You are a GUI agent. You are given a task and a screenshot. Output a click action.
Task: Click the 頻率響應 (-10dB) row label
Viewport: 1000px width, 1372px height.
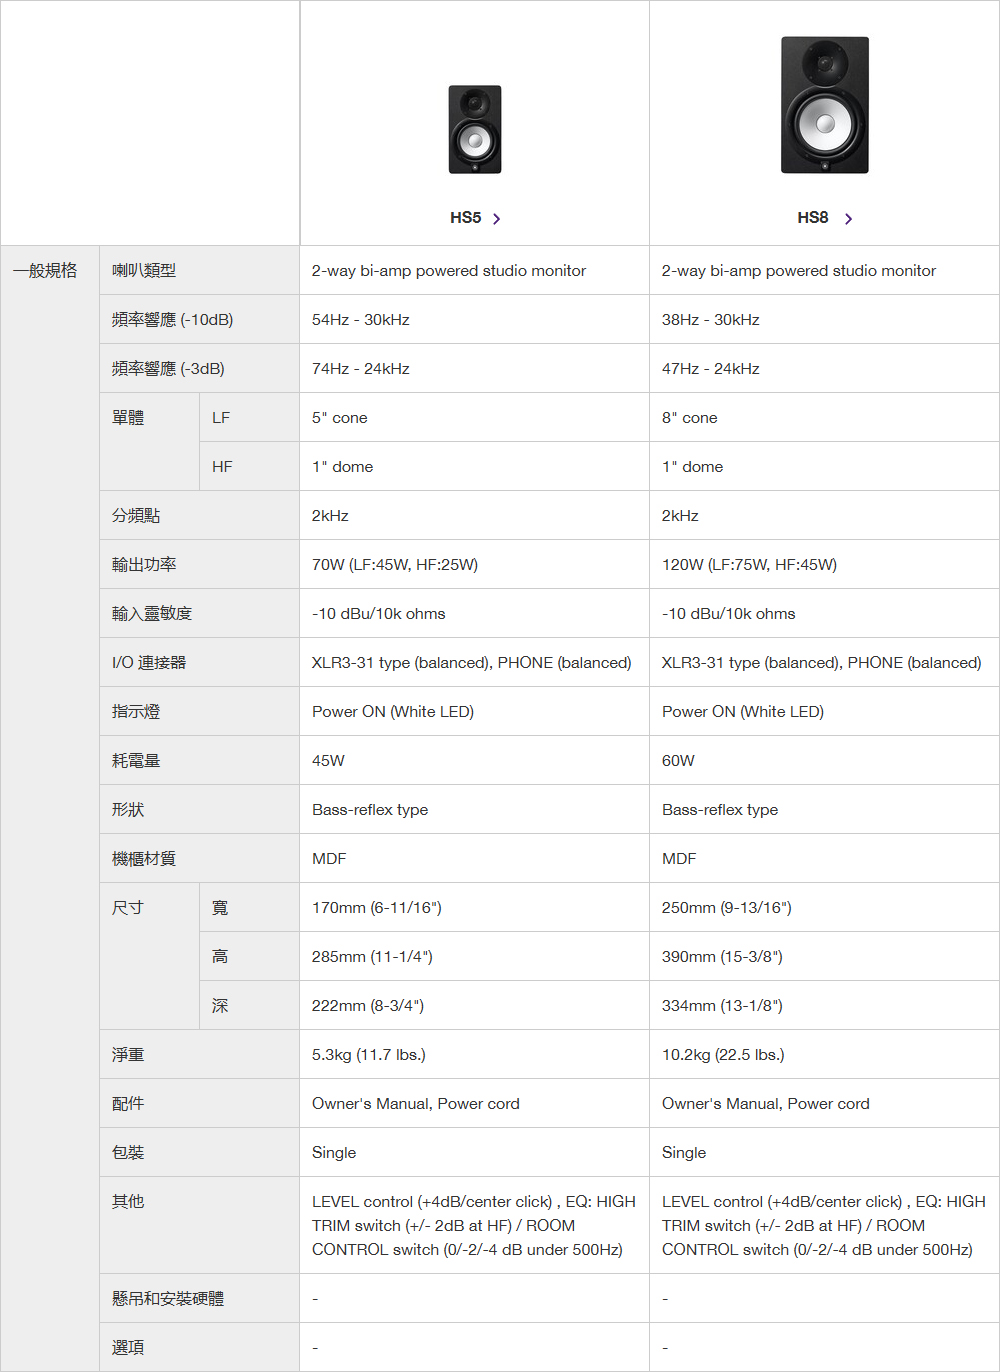[x=172, y=319]
